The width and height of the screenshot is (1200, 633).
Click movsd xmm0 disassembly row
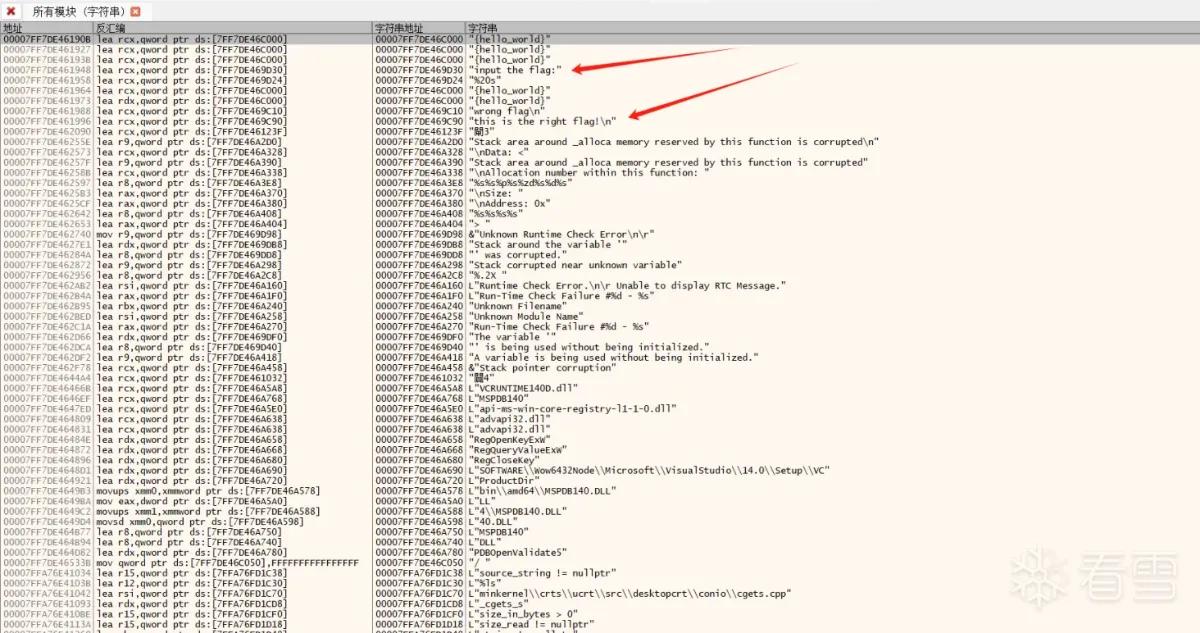(200, 521)
